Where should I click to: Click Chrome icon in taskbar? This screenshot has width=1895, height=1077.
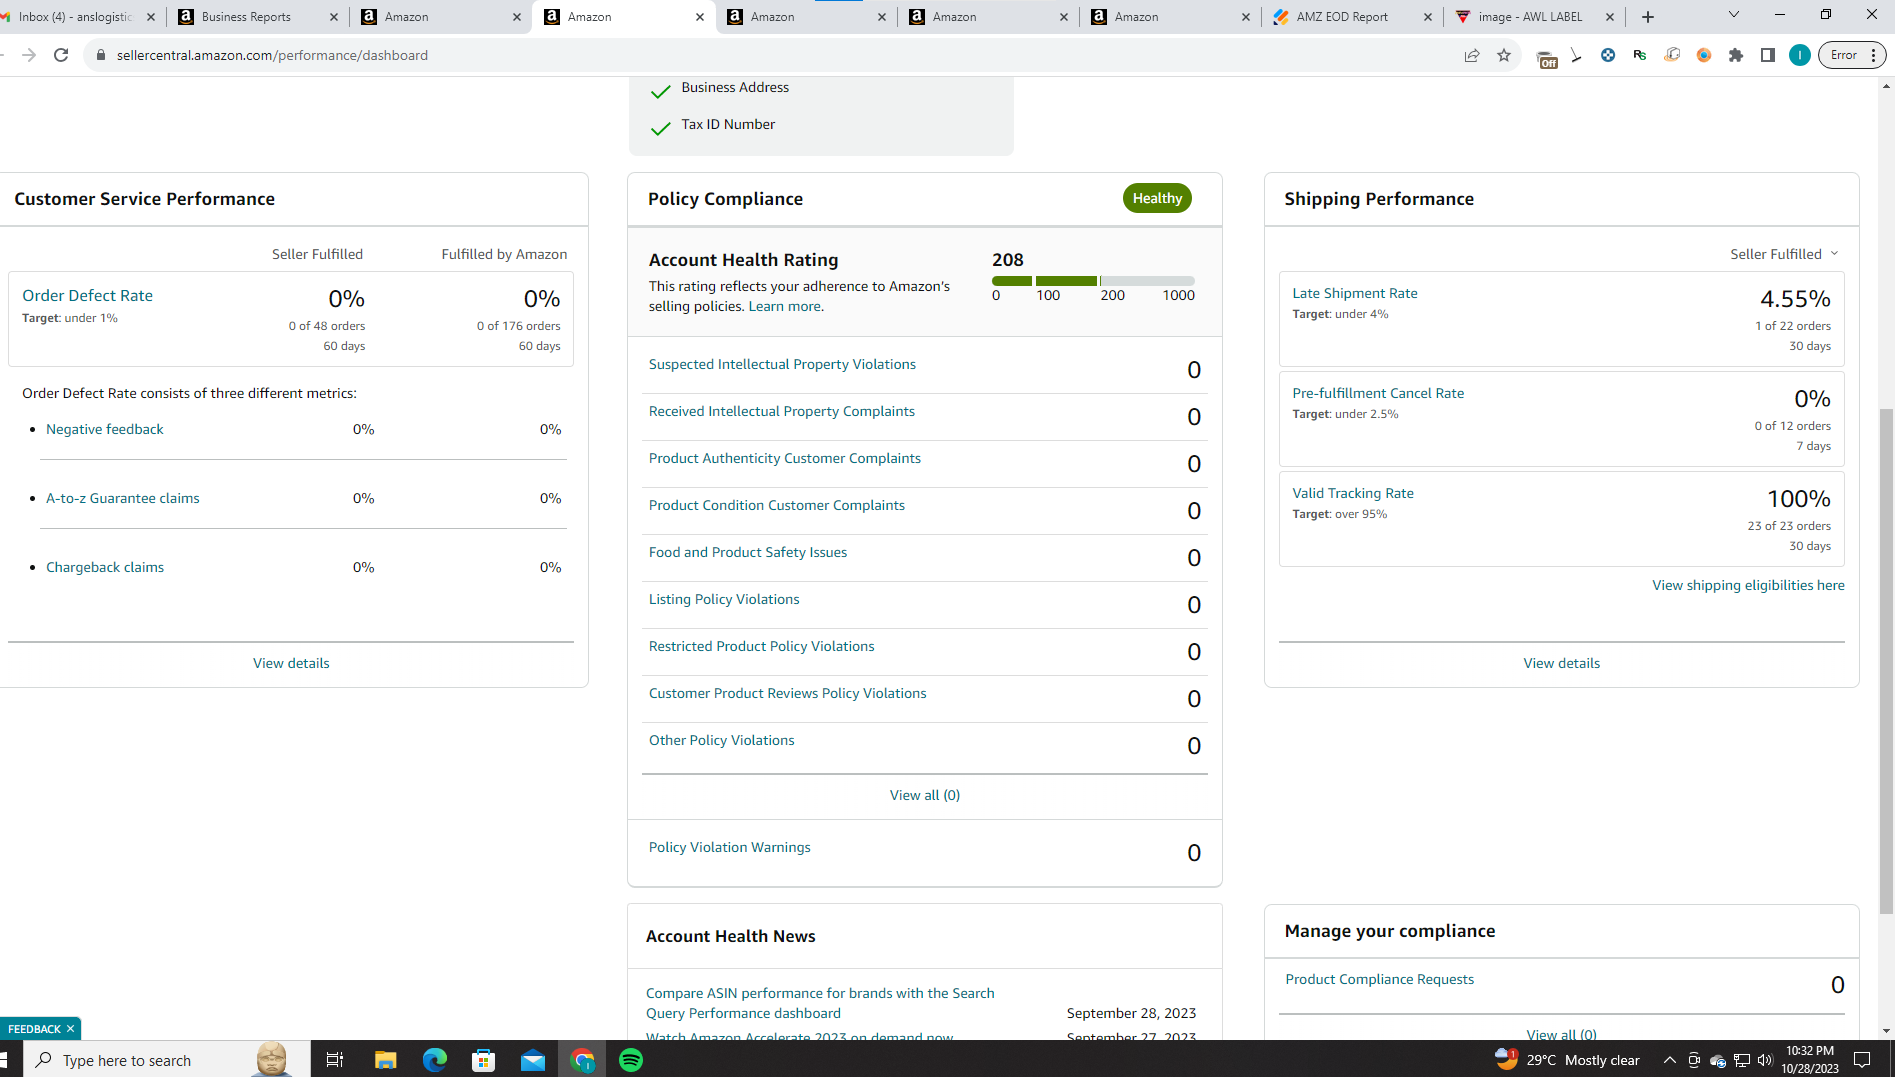pos(582,1060)
